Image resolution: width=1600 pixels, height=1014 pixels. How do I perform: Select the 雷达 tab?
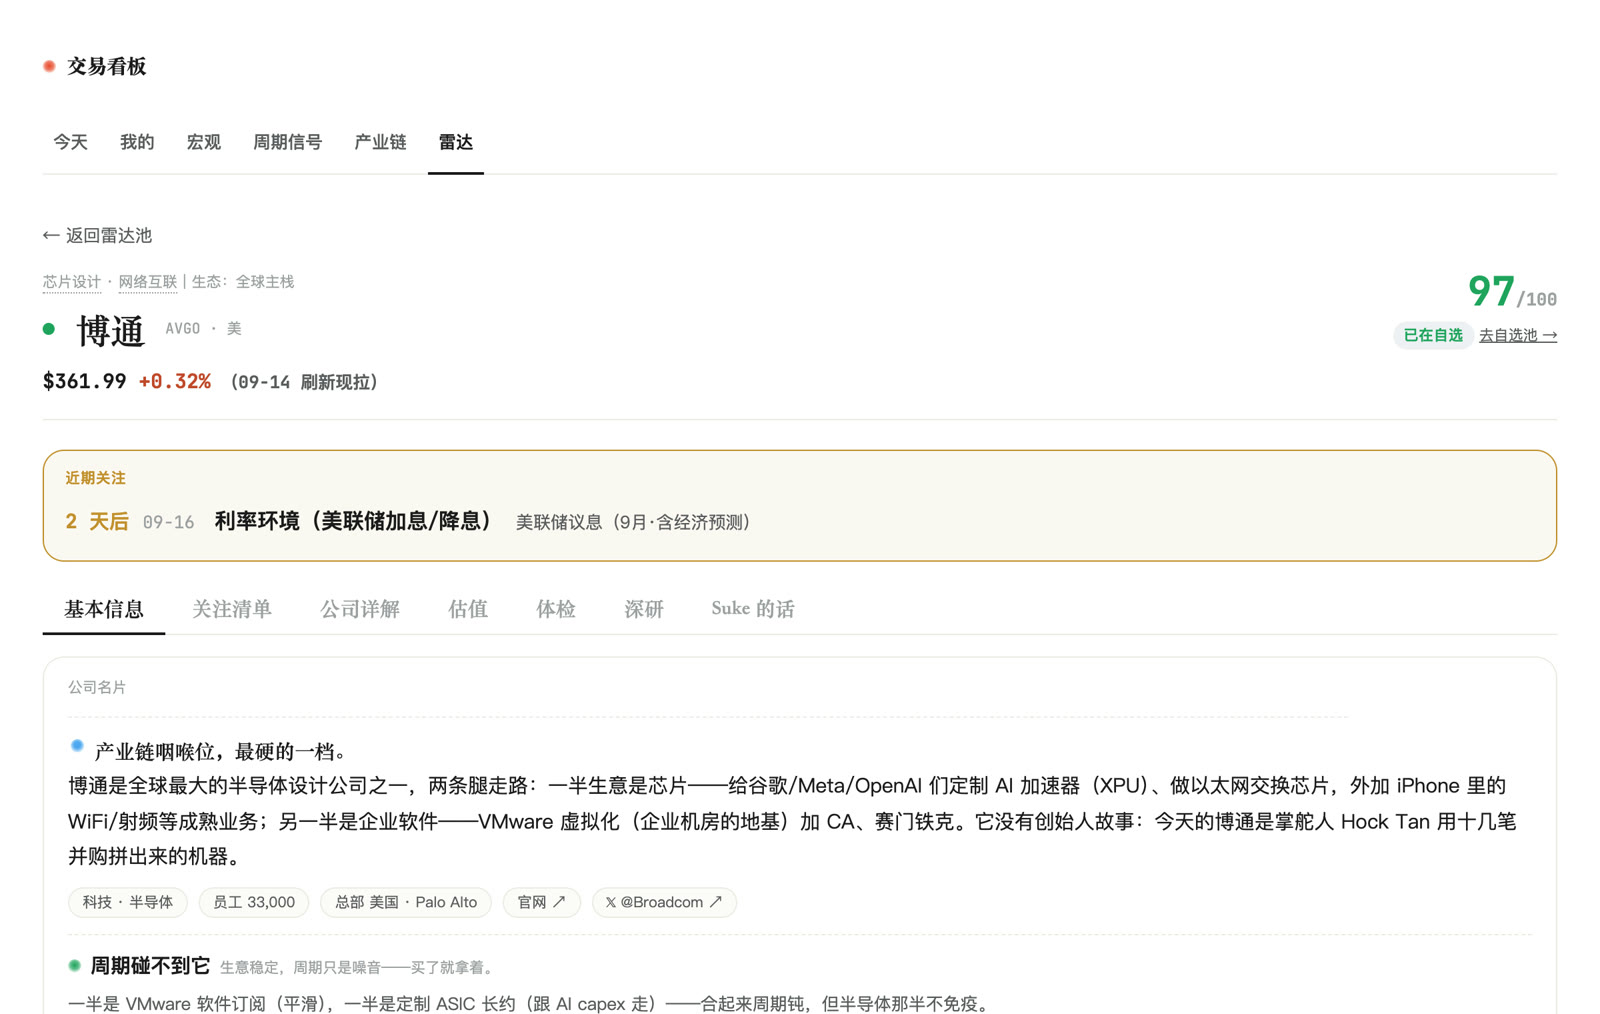[456, 142]
